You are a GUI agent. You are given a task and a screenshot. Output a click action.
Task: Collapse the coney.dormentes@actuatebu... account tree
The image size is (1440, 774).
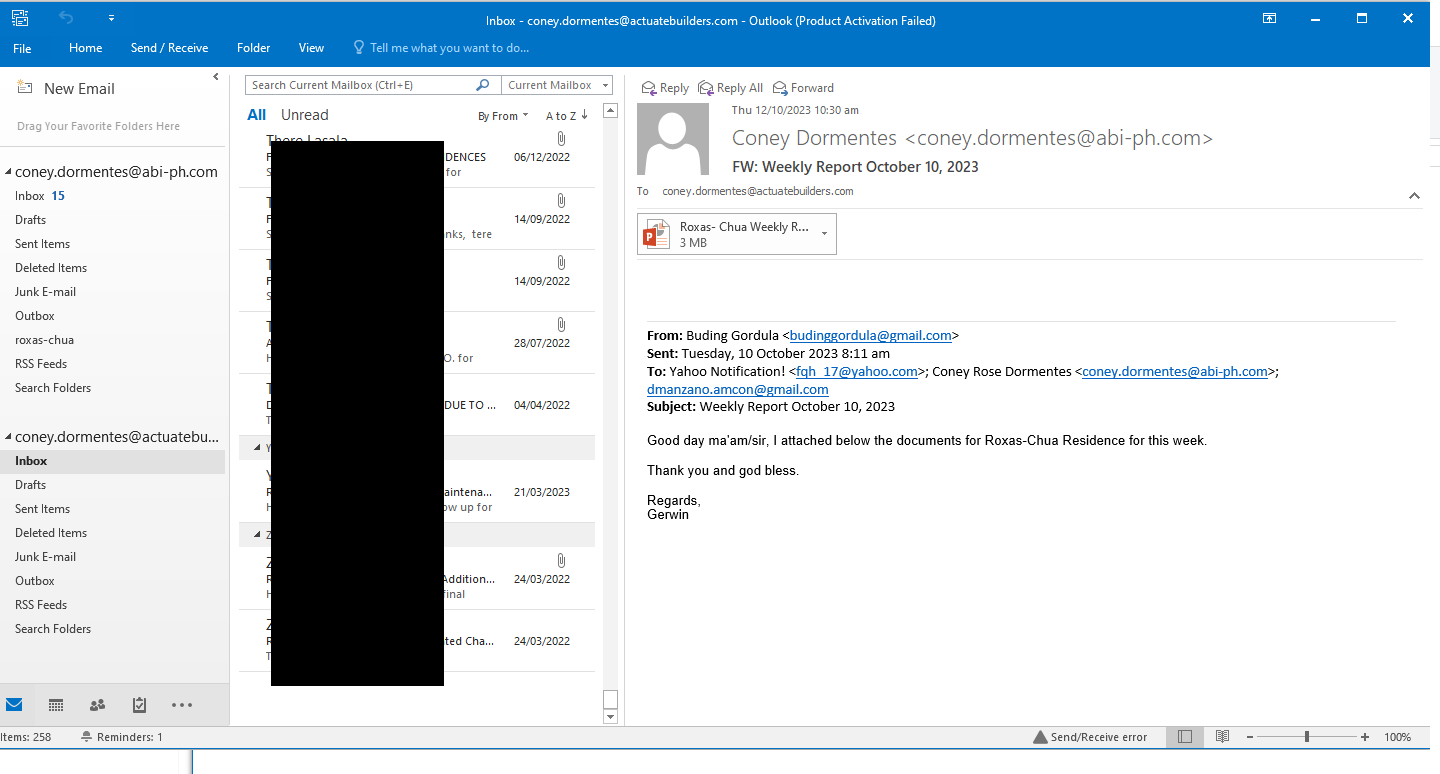click(x=8, y=437)
